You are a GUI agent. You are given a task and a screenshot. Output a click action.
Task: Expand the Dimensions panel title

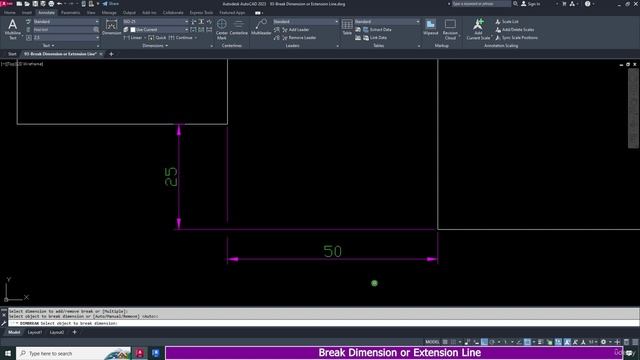pyautogui.click(x=156, y=46)
